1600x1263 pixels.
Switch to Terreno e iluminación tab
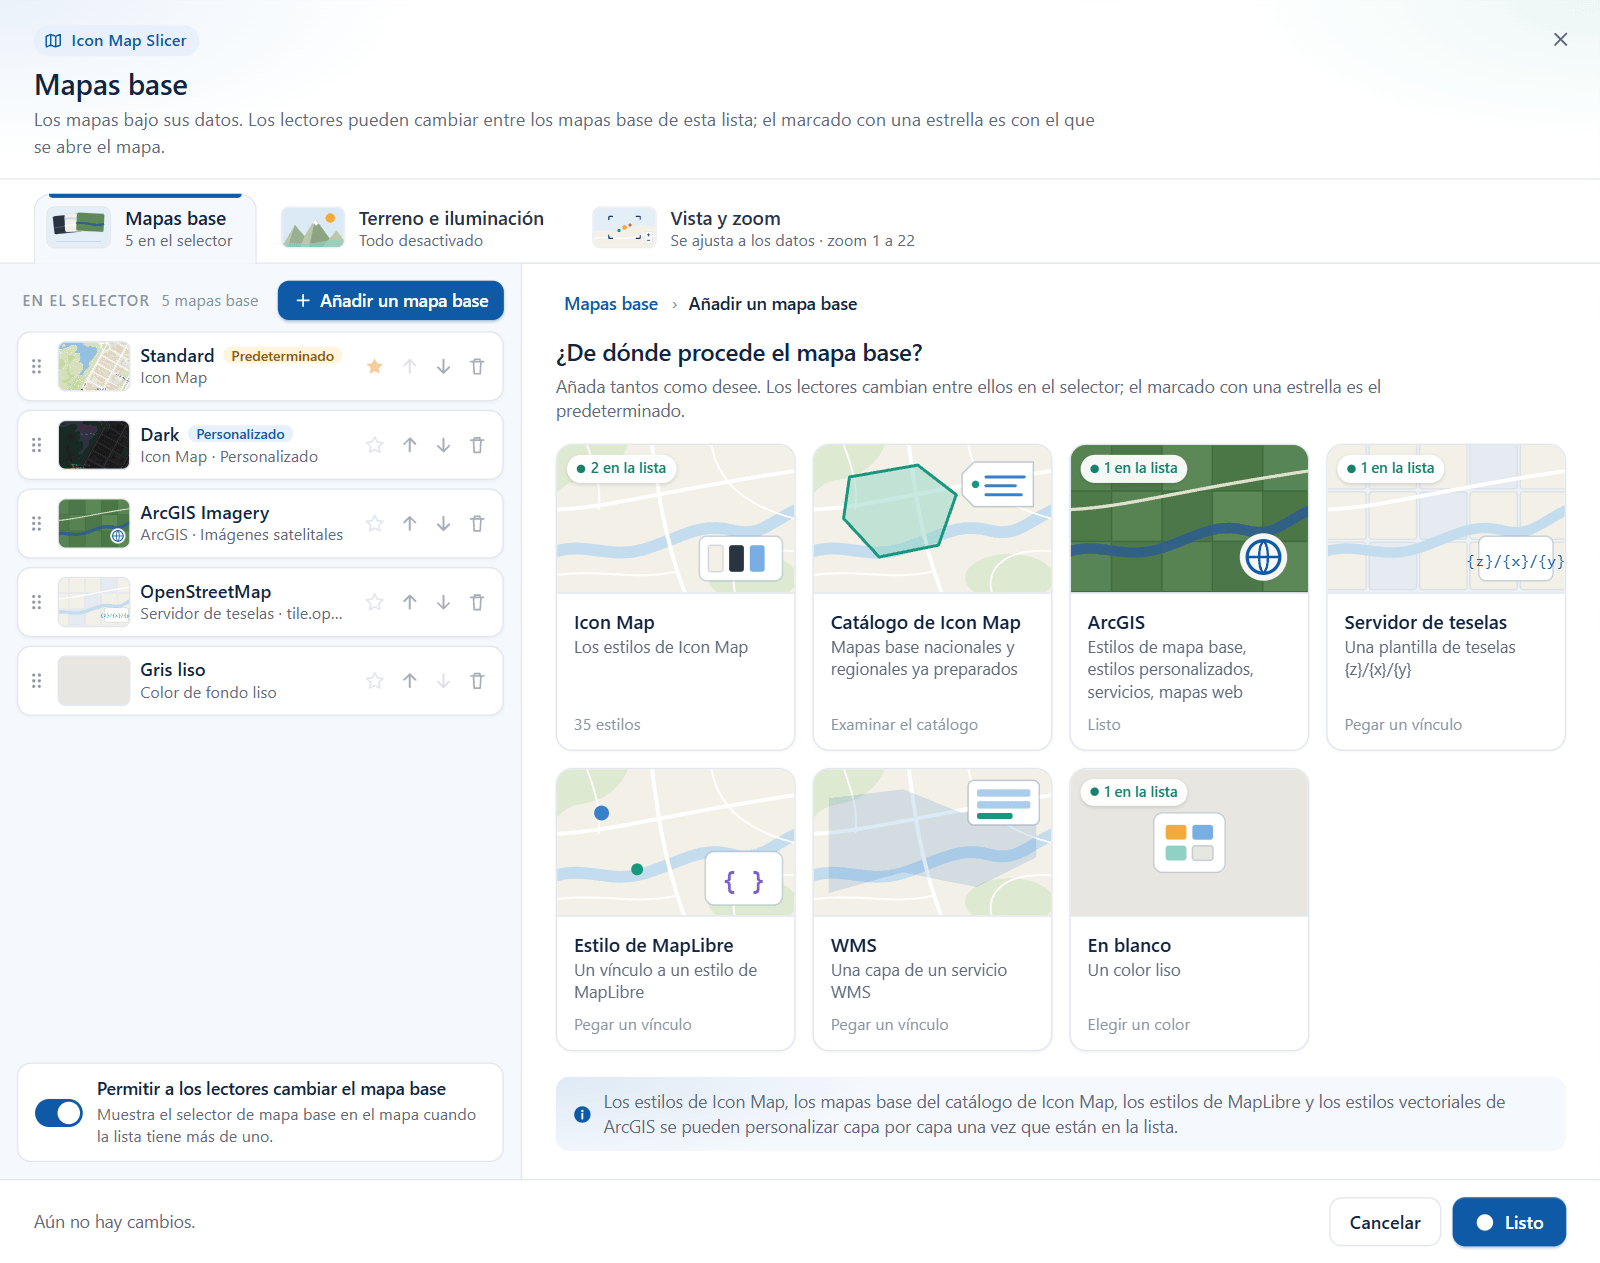coord(413,229)
